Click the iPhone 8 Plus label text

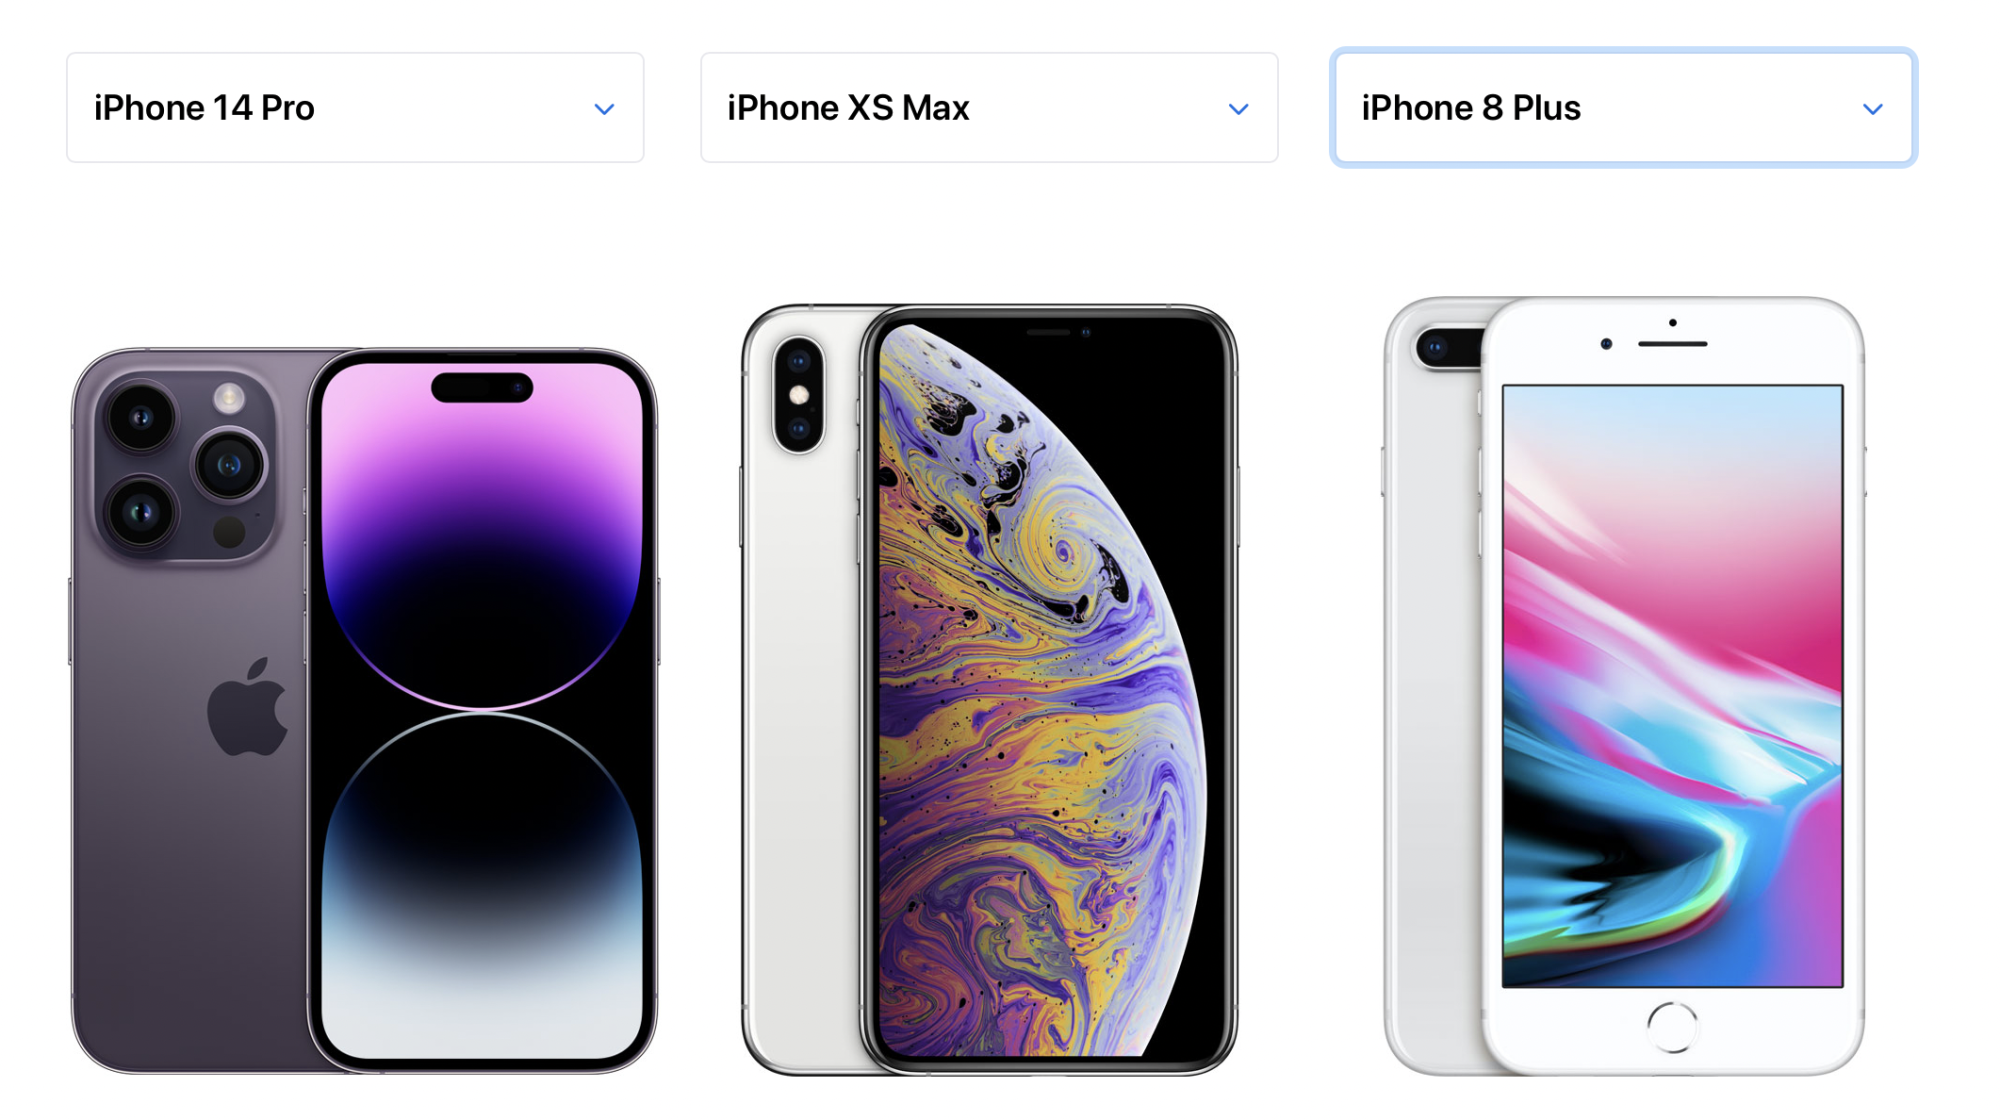coord(1471,108)
